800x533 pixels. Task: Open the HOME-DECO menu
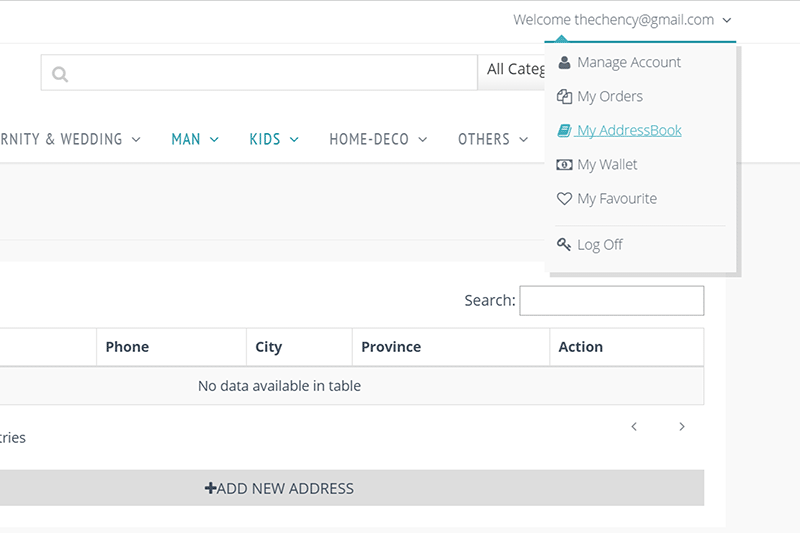tap(378, 139)
